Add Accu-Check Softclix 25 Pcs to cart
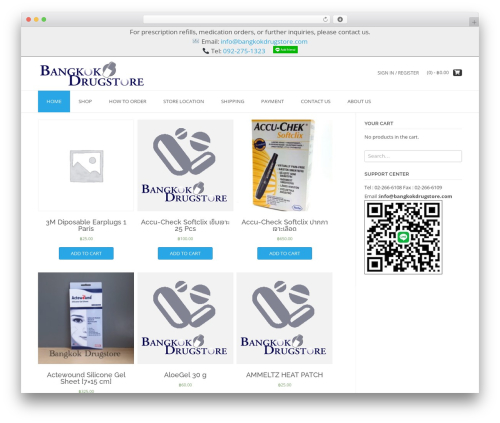Screen dimensions: 500x423 pos(185,253)
